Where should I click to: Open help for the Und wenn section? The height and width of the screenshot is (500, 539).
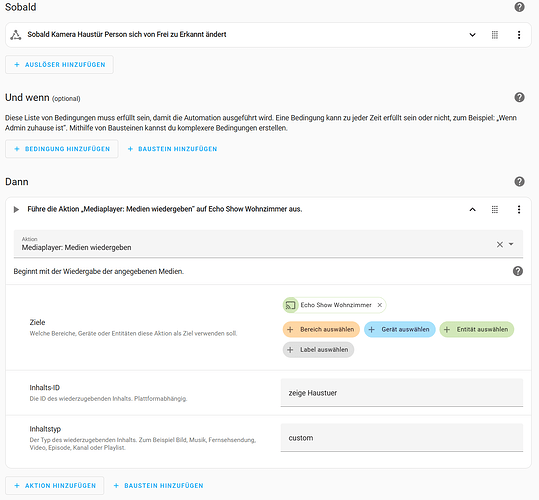[519, 98]
